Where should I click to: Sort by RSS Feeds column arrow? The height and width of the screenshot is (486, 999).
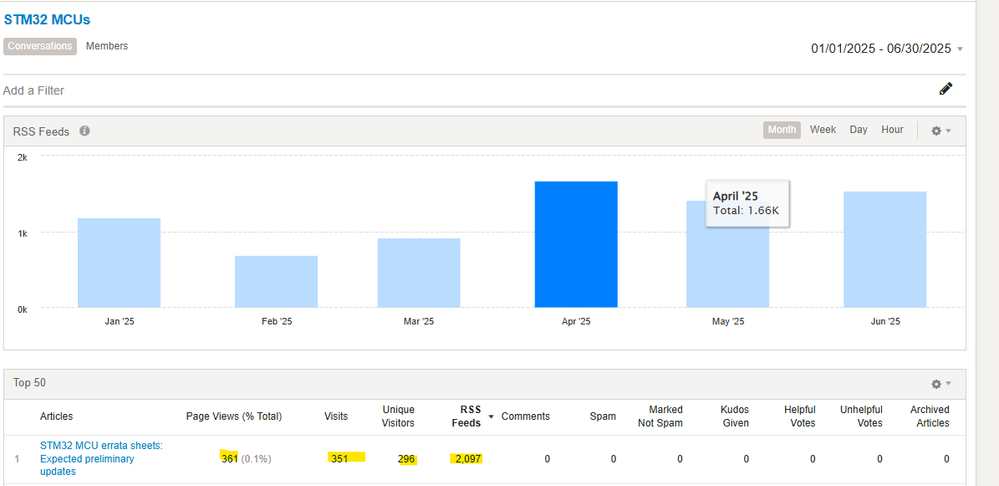click(x=491, y=417)
